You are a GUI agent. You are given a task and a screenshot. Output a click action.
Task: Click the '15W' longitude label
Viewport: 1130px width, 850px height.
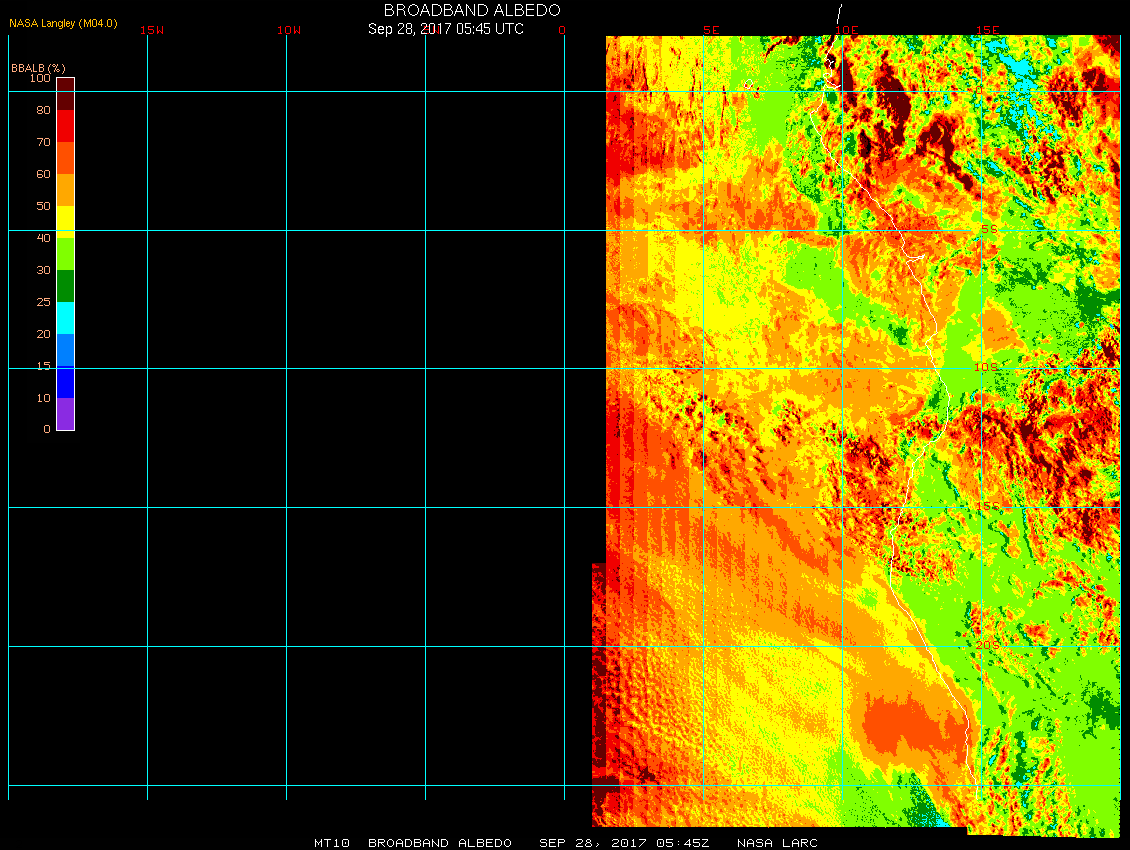152,30
